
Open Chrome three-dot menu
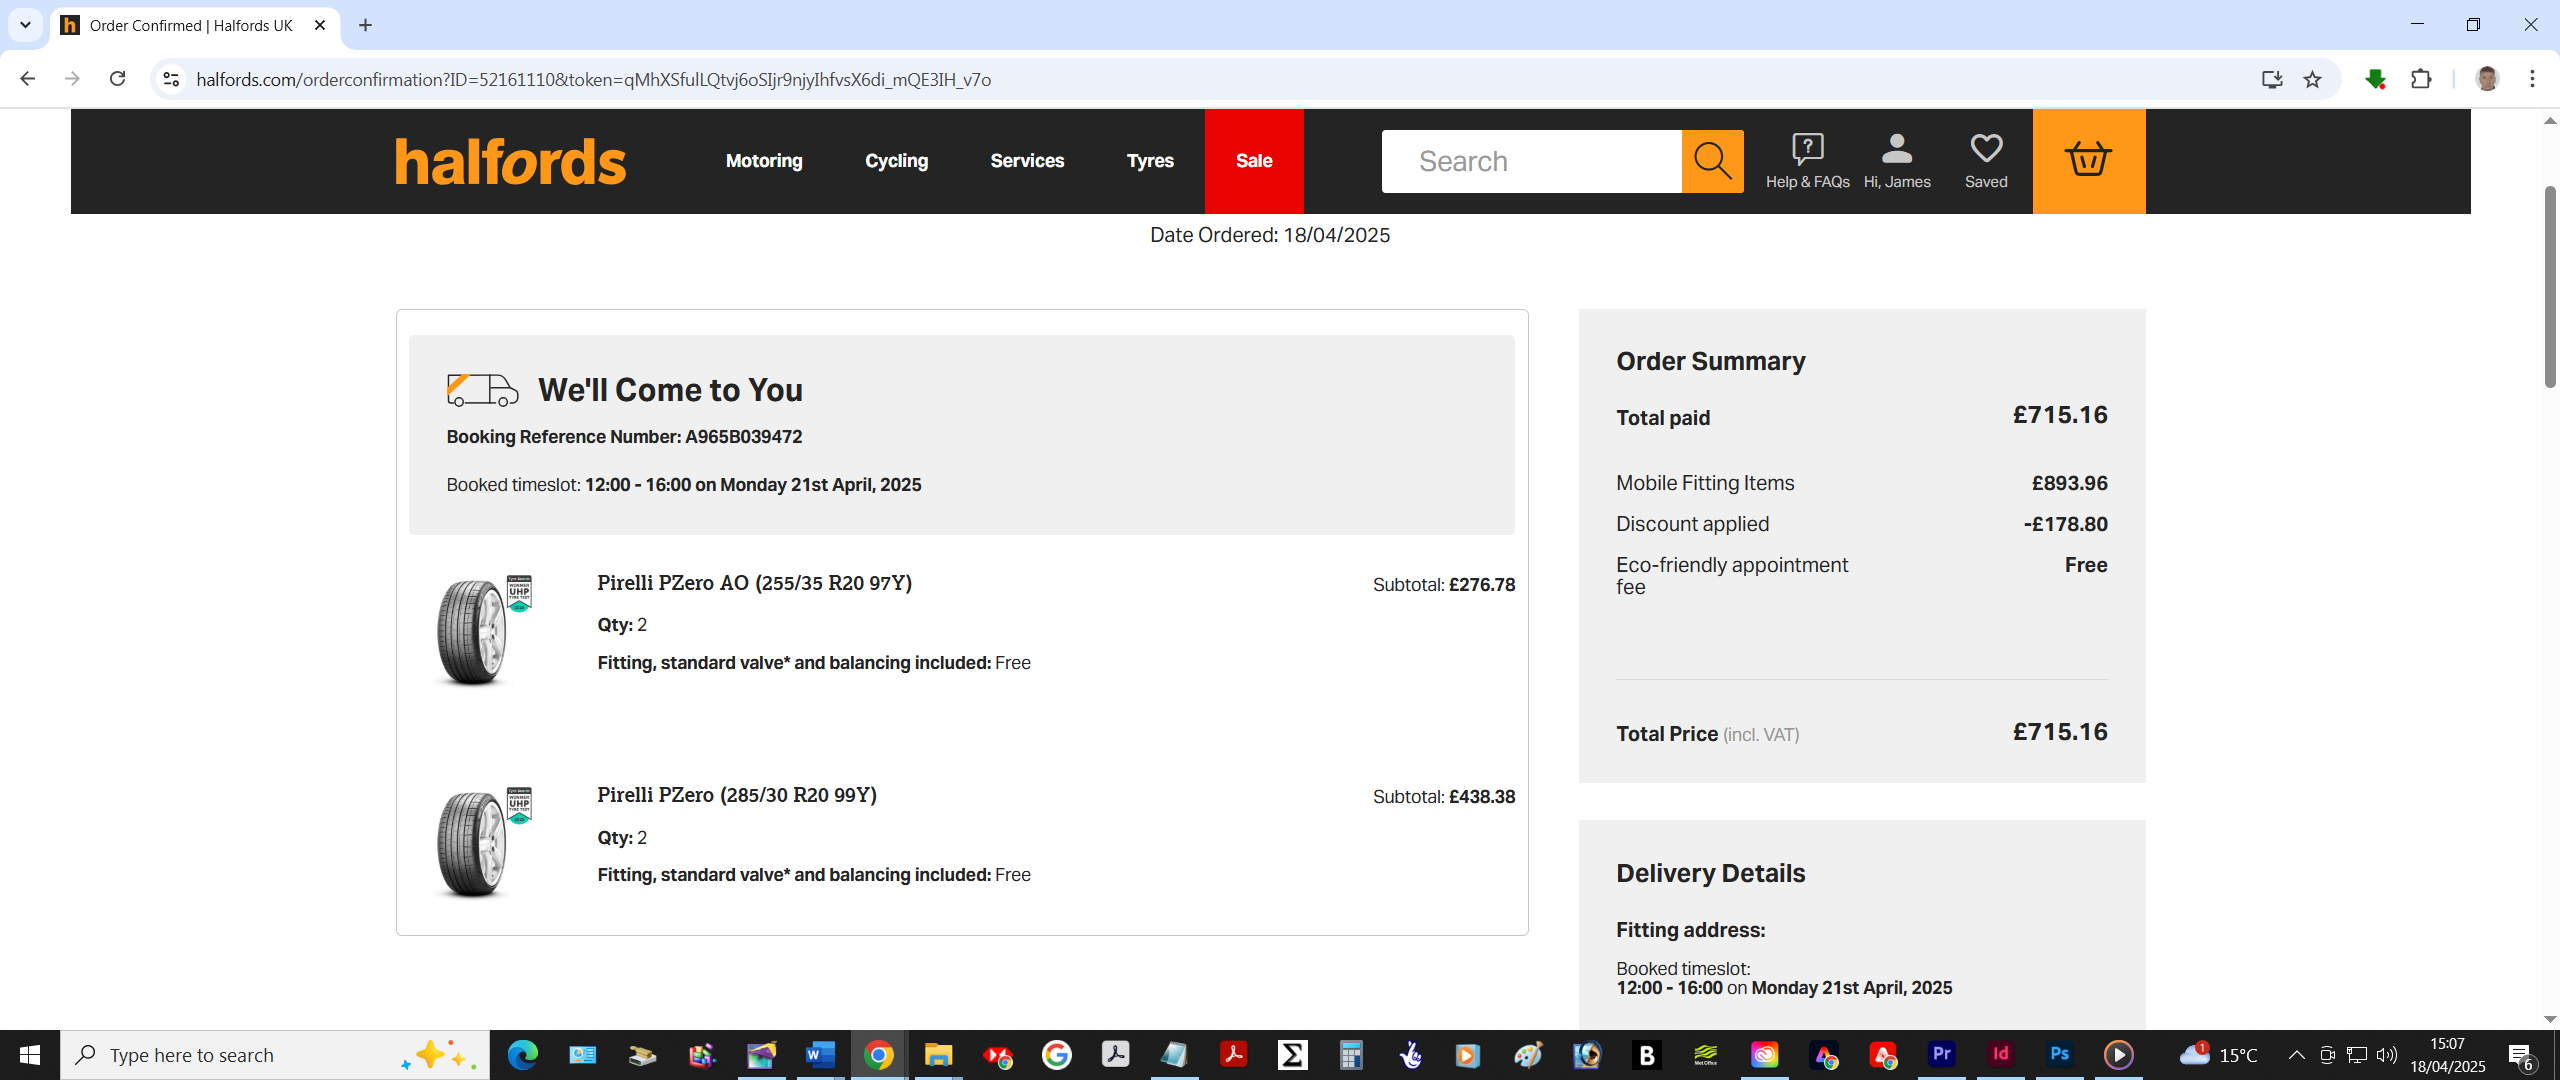(2532, 79)
